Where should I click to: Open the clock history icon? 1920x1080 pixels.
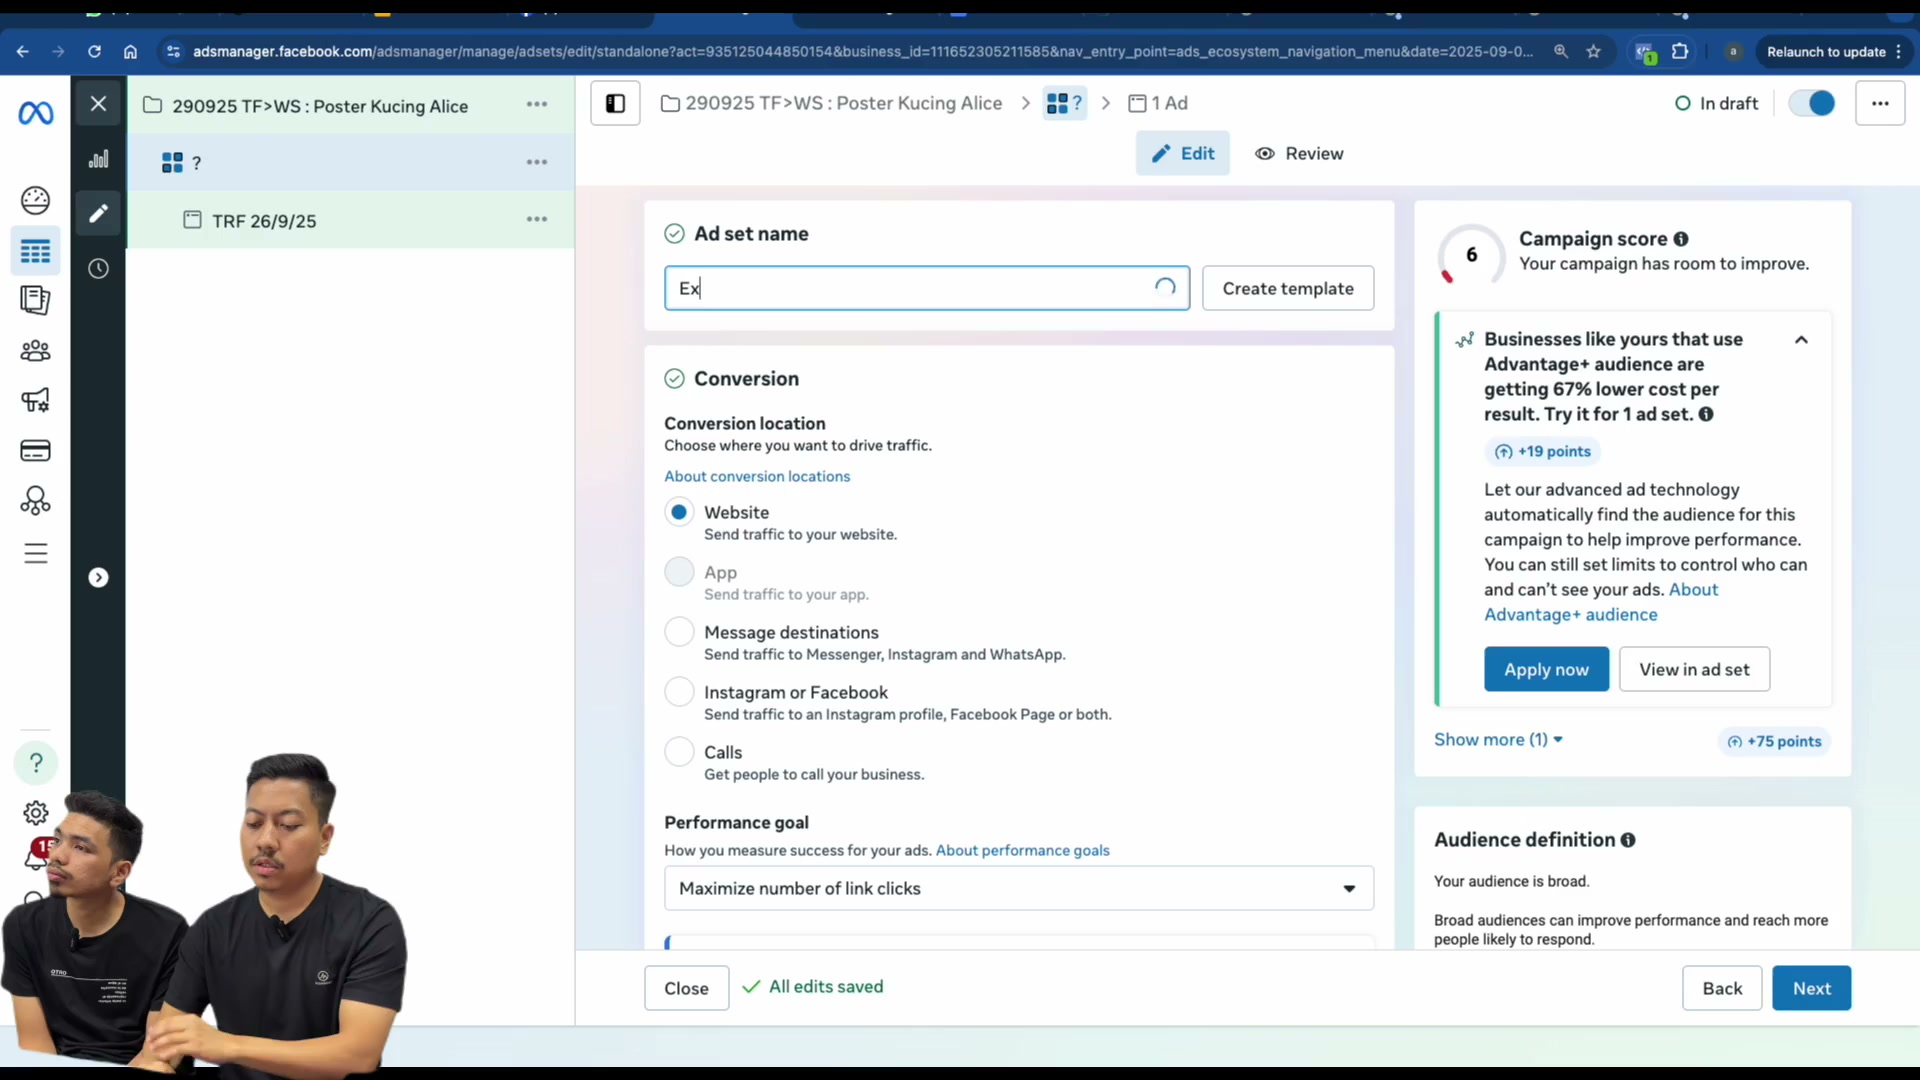click(x=98, y=268)
